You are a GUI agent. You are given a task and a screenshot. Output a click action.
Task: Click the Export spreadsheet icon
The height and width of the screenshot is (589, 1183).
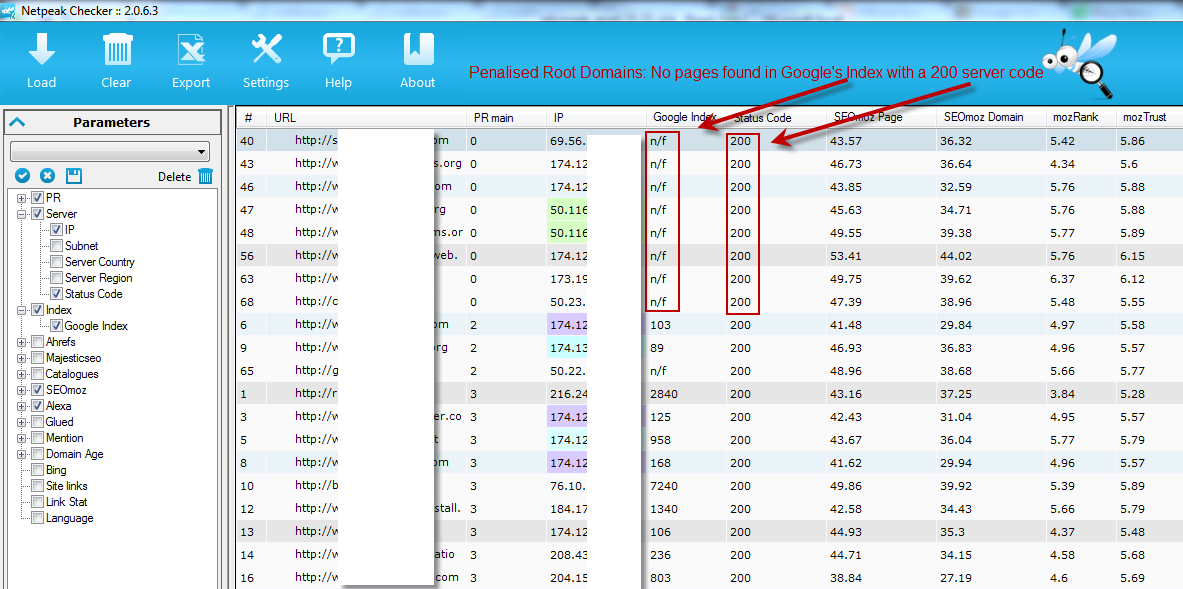click(191, 51)
